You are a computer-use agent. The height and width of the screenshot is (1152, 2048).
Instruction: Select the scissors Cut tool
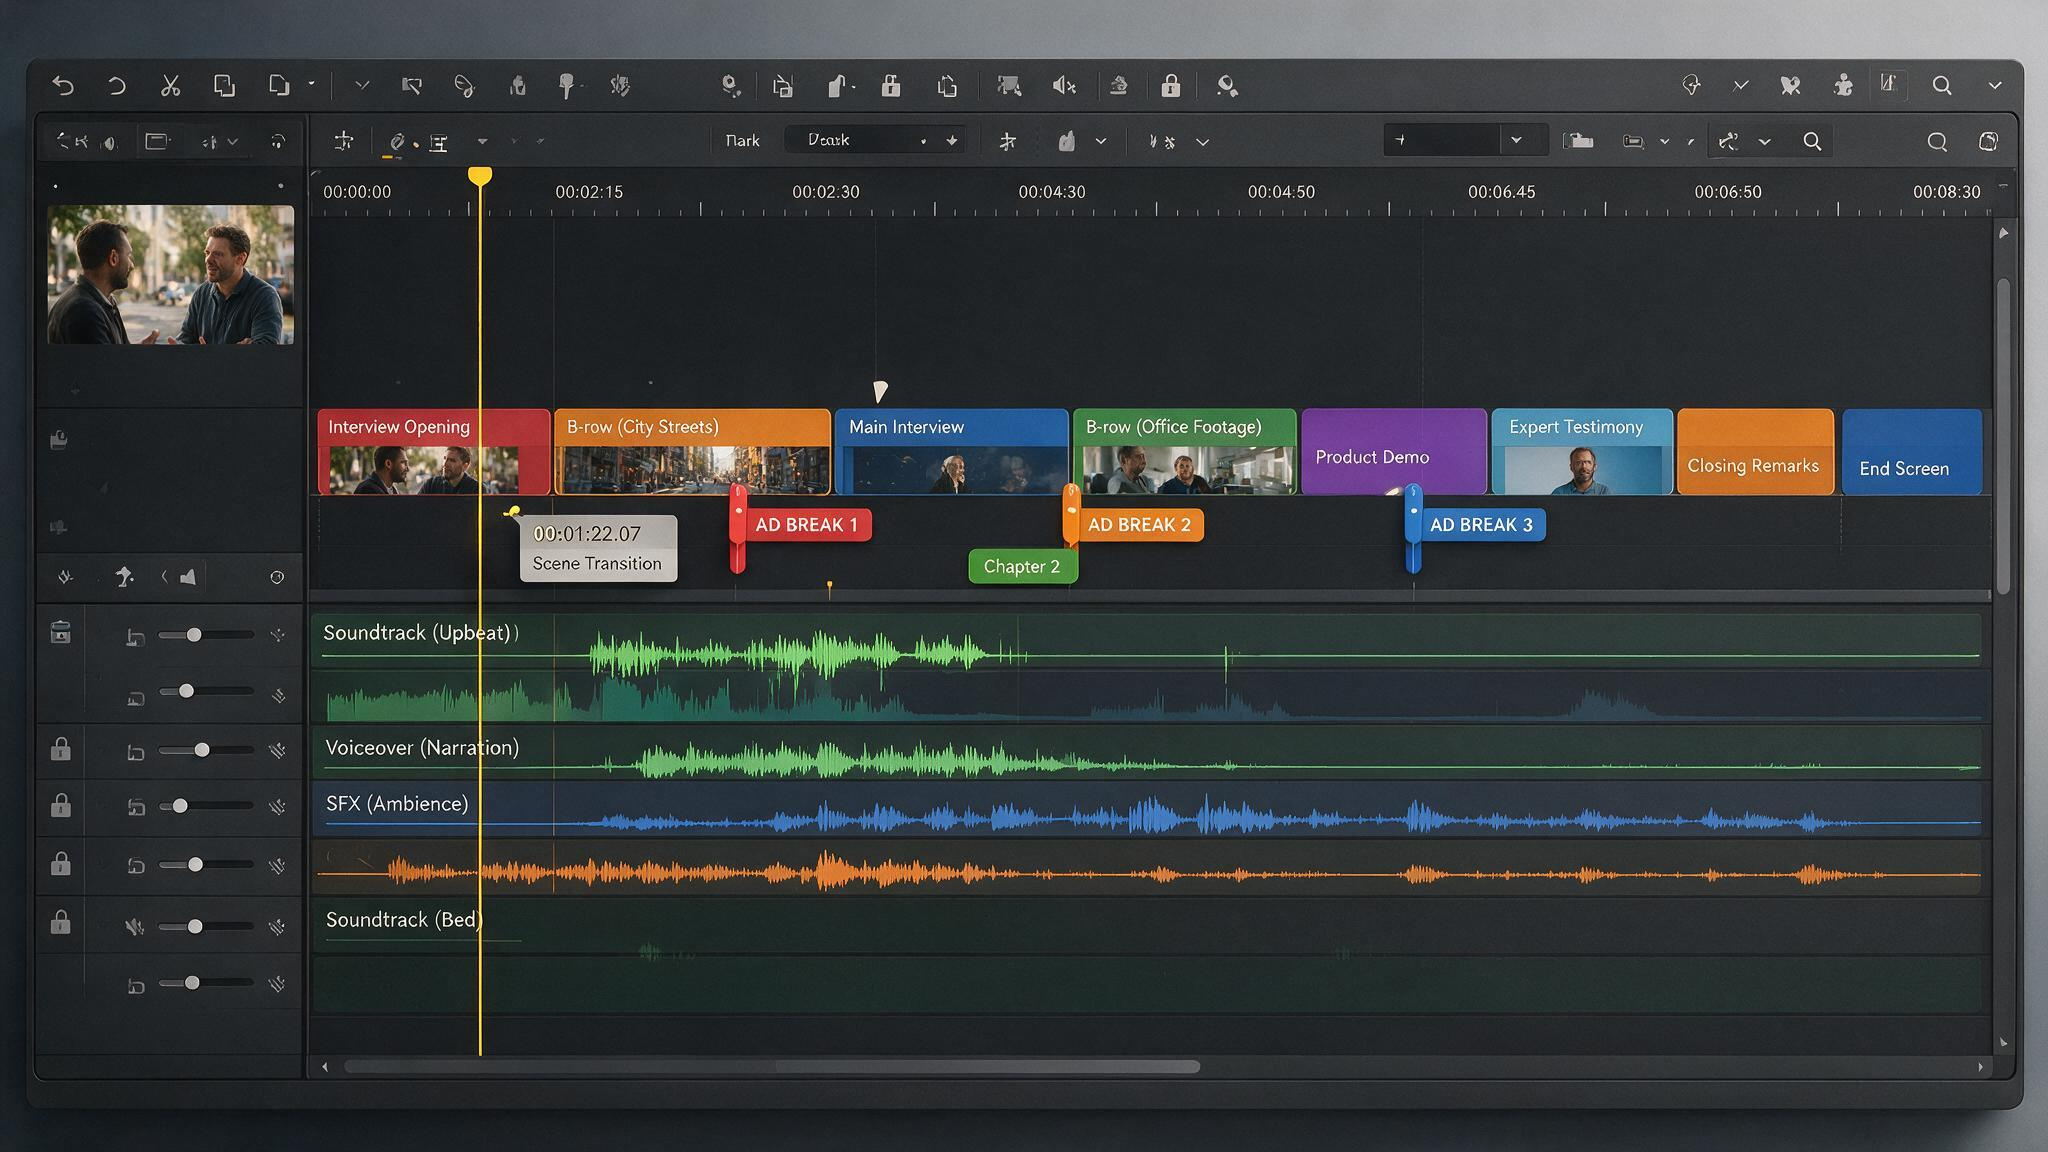point(170,86)
